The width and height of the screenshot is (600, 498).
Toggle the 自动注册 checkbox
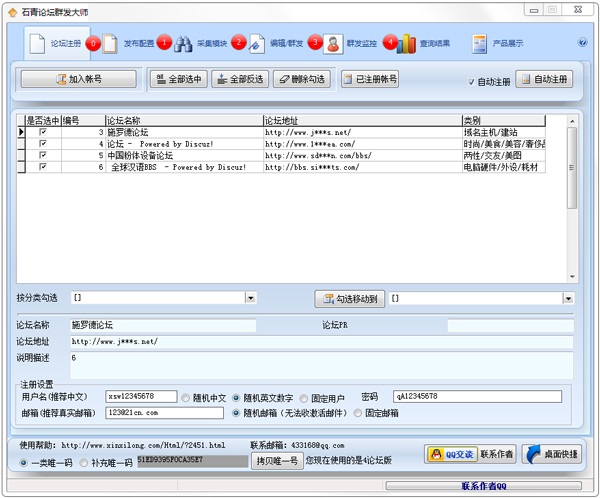click(x=471, y=82)
